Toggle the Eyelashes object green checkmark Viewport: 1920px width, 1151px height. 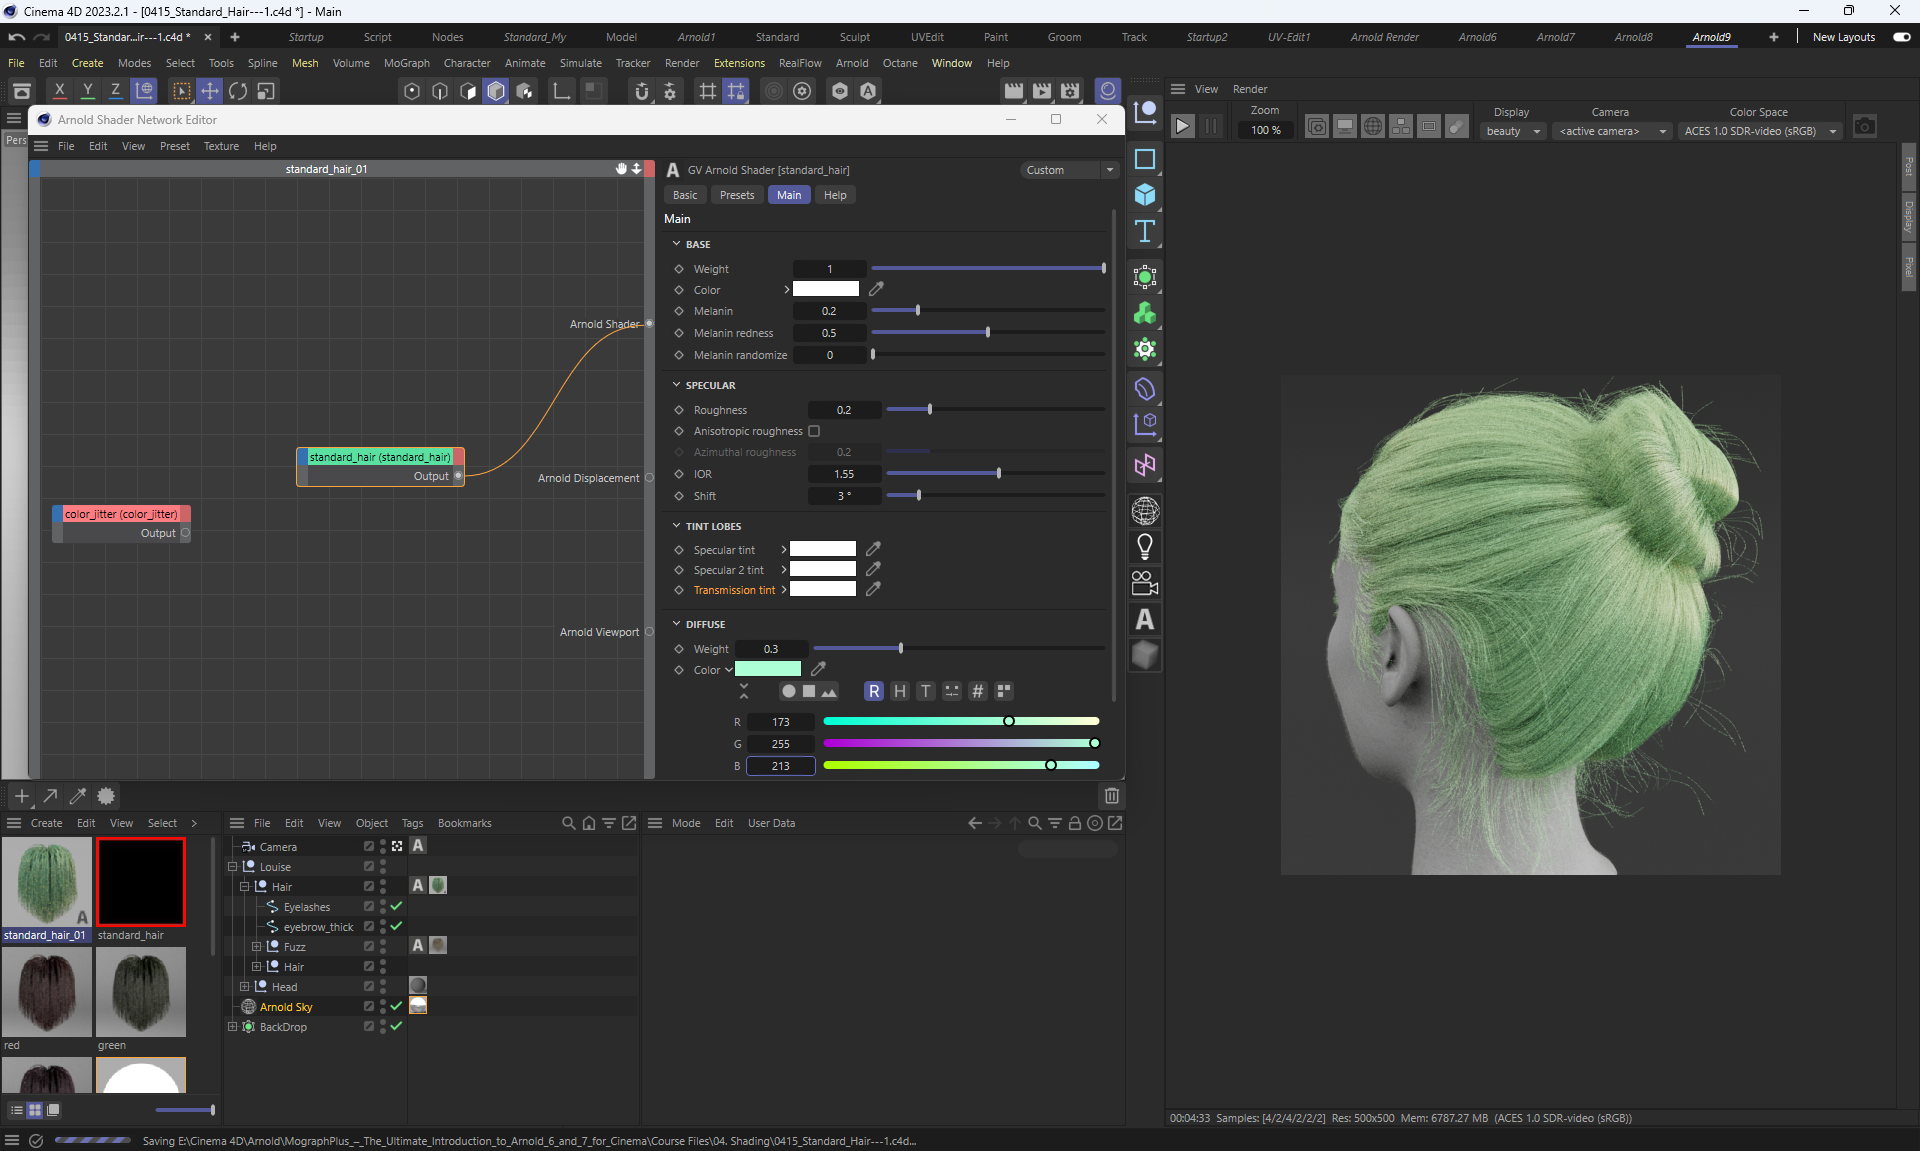[396, 906]
